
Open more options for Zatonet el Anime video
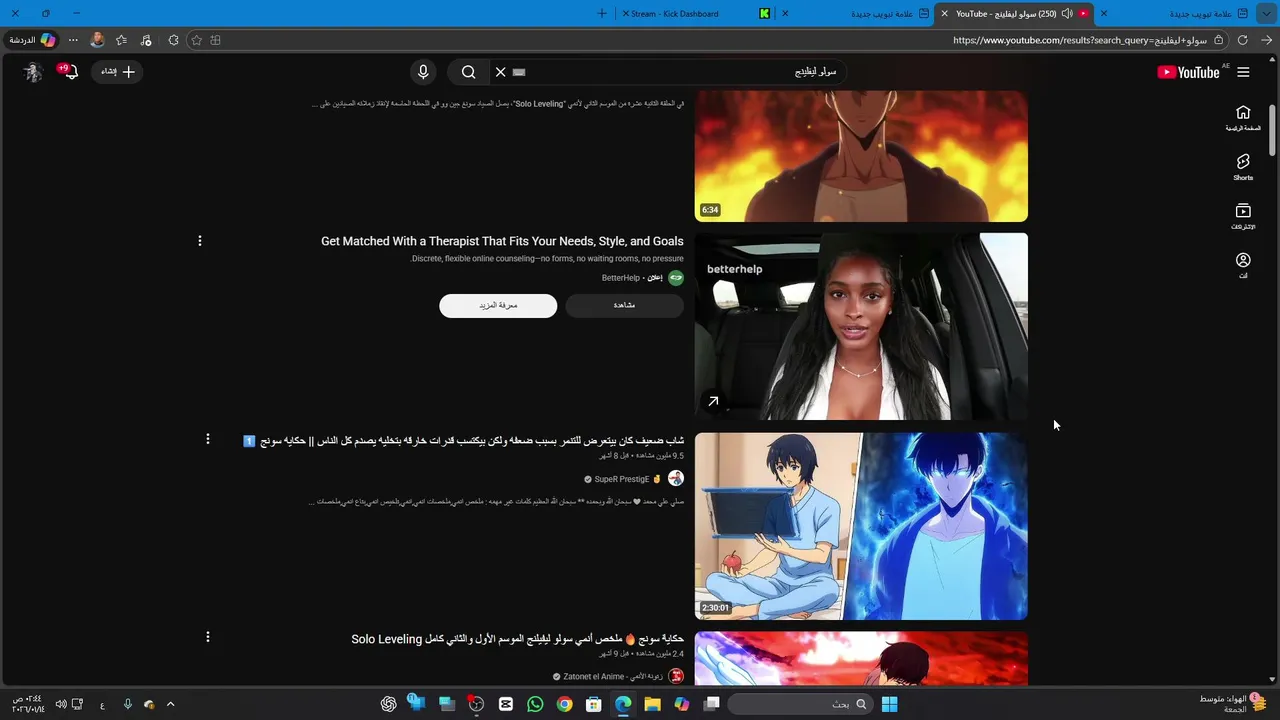click(207, 637)
